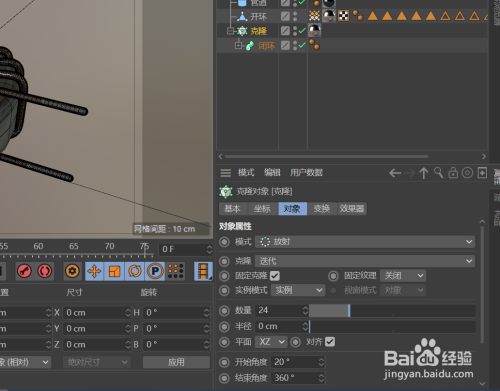Open the 固定纹理 dropdown set to 关闭
Image resolution: width=500 pixels, height=391 pixels.
pyautogui.click(x=403, y=276)
